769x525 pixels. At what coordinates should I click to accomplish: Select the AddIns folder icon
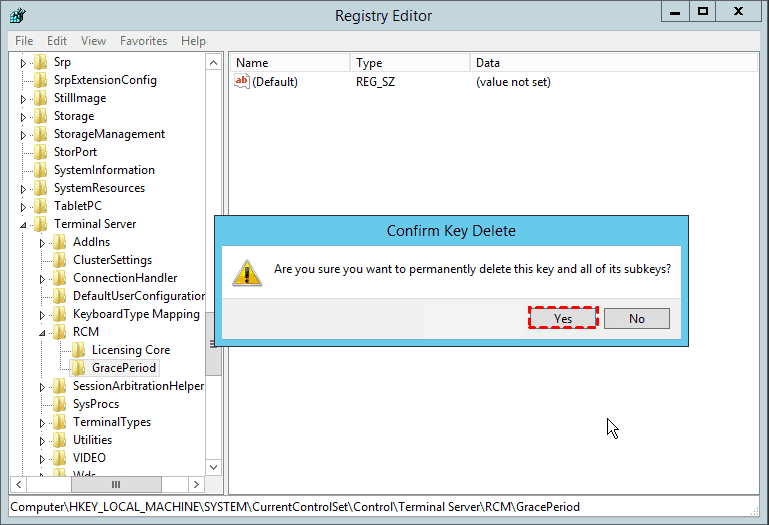point(60,242)
